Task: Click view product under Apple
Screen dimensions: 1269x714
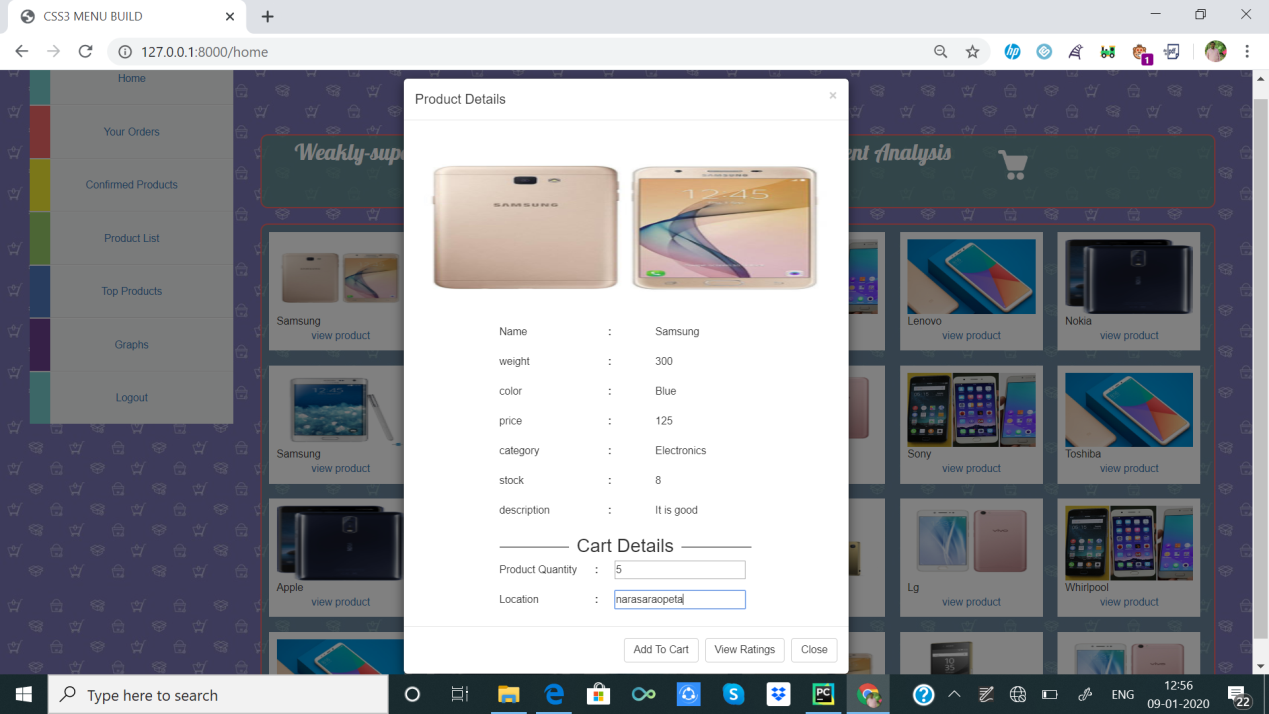Action: click(340, 602)
